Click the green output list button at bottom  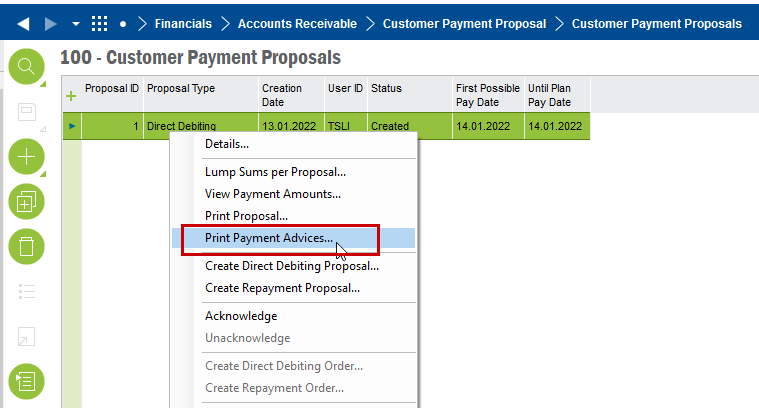click(26, 381)
